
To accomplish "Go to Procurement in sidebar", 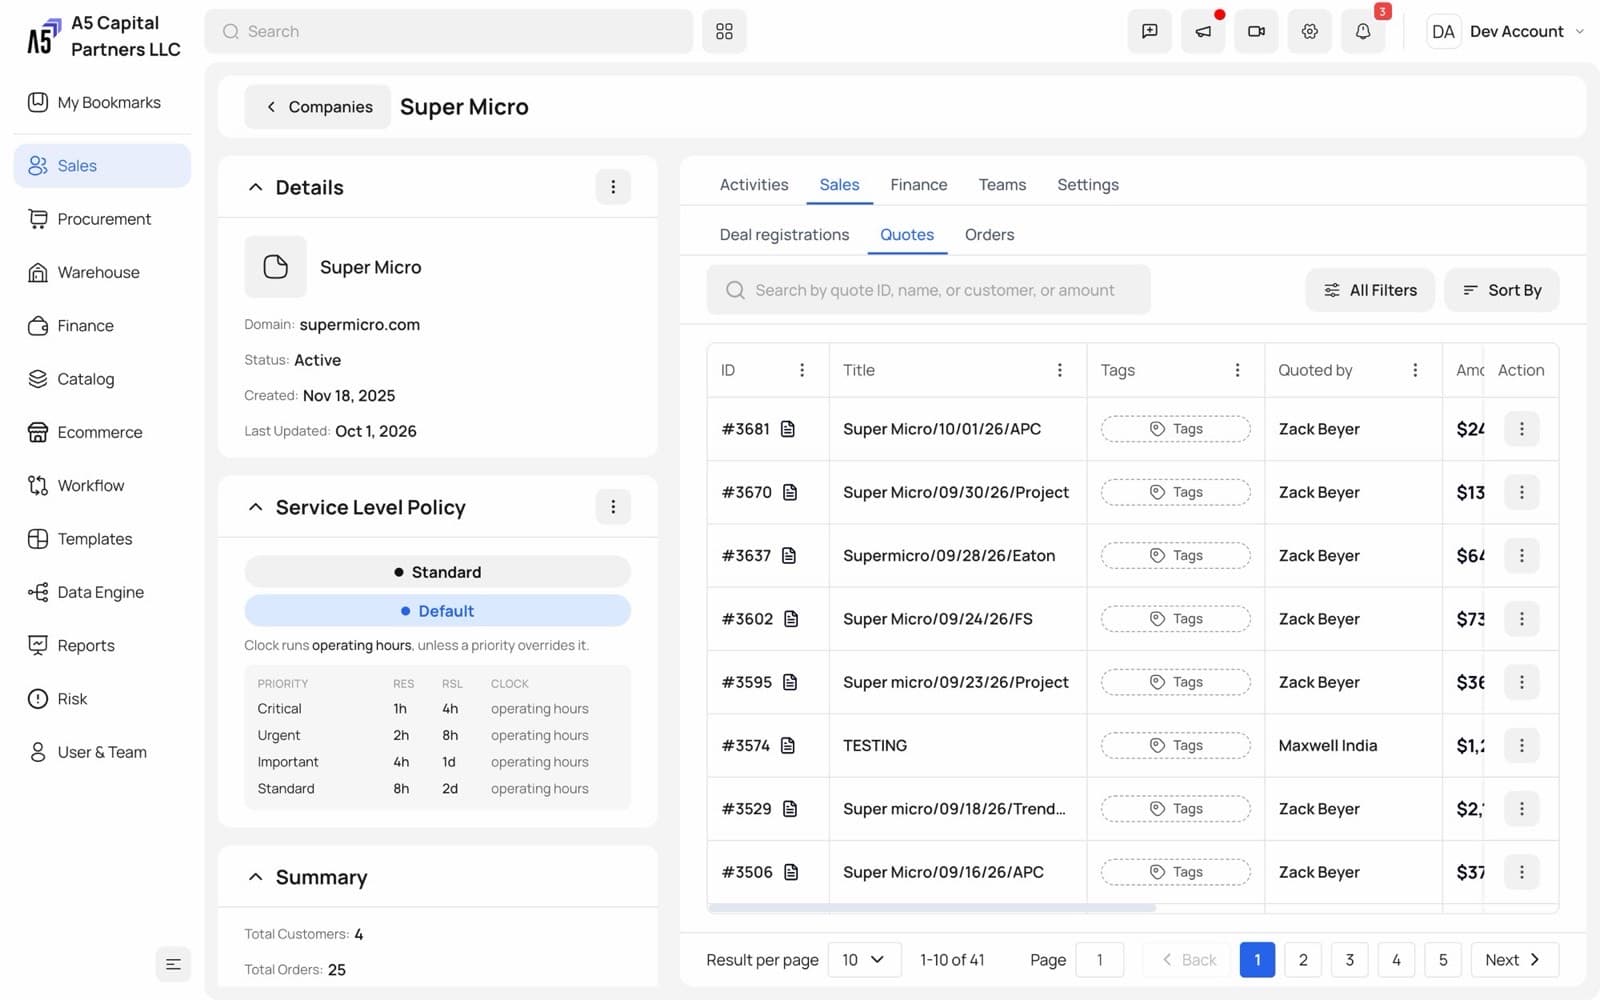I will (x=102, y=219).
